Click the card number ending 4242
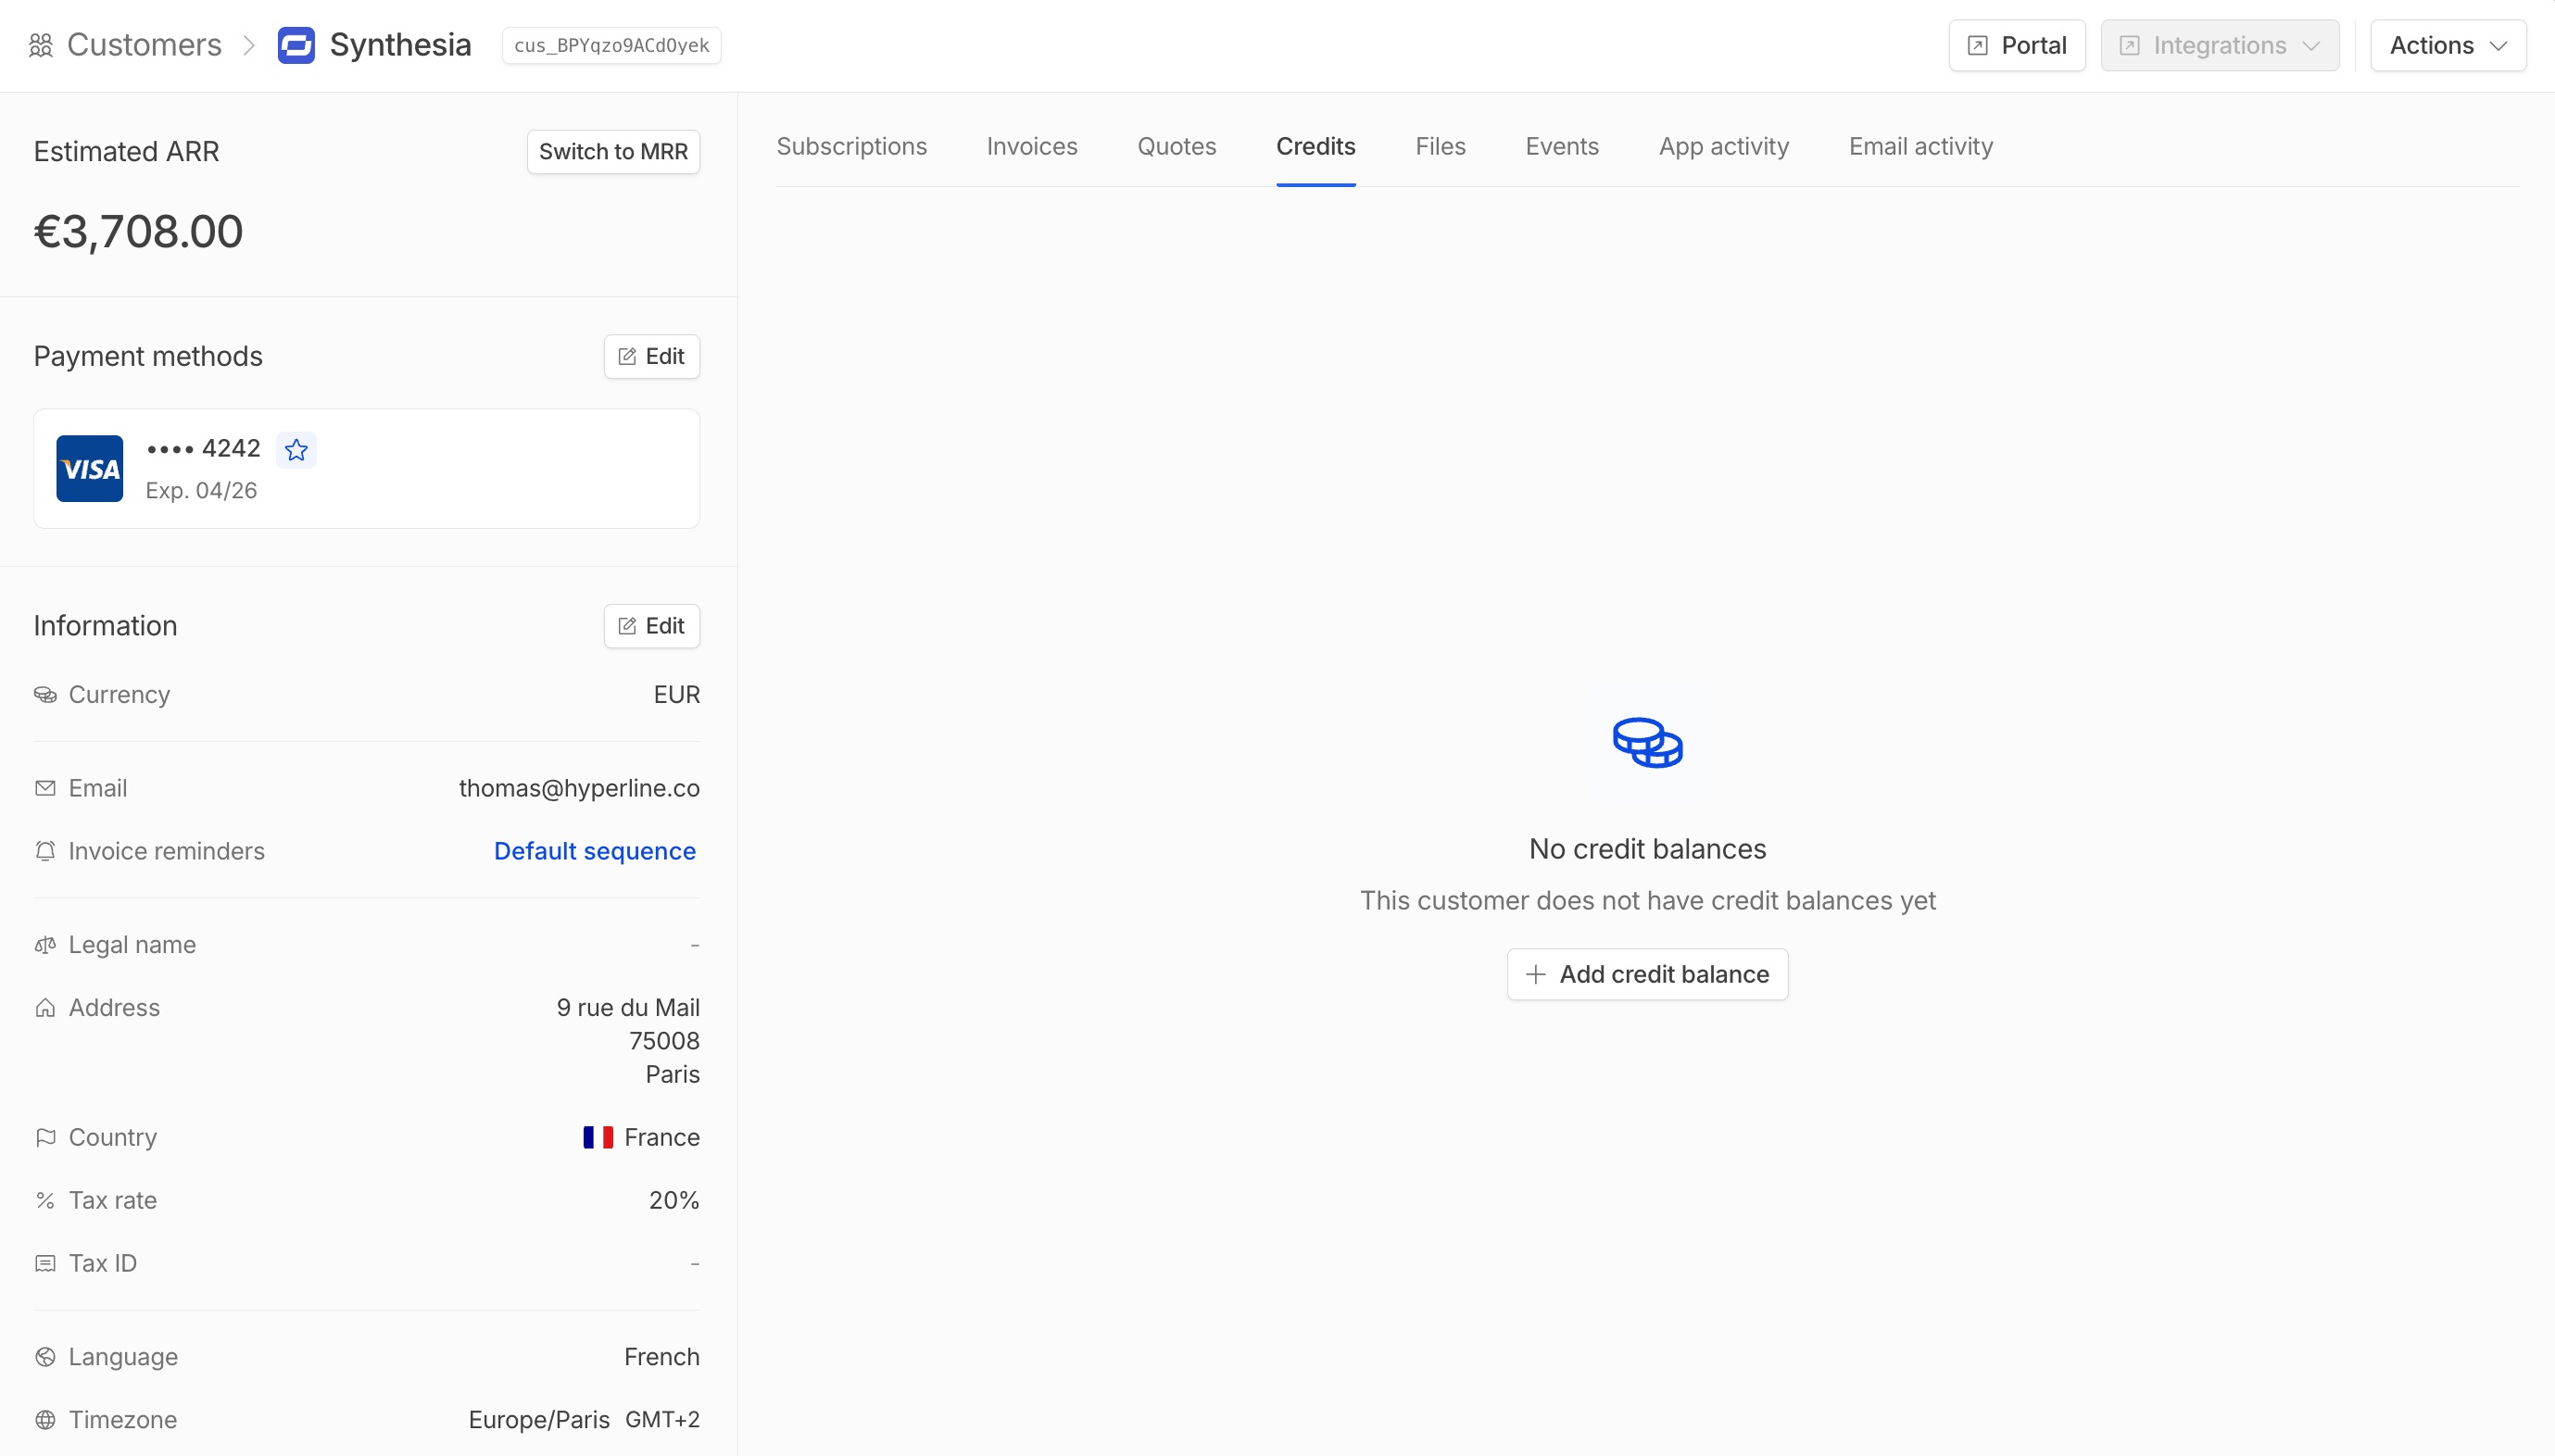 tap(203, 449)
